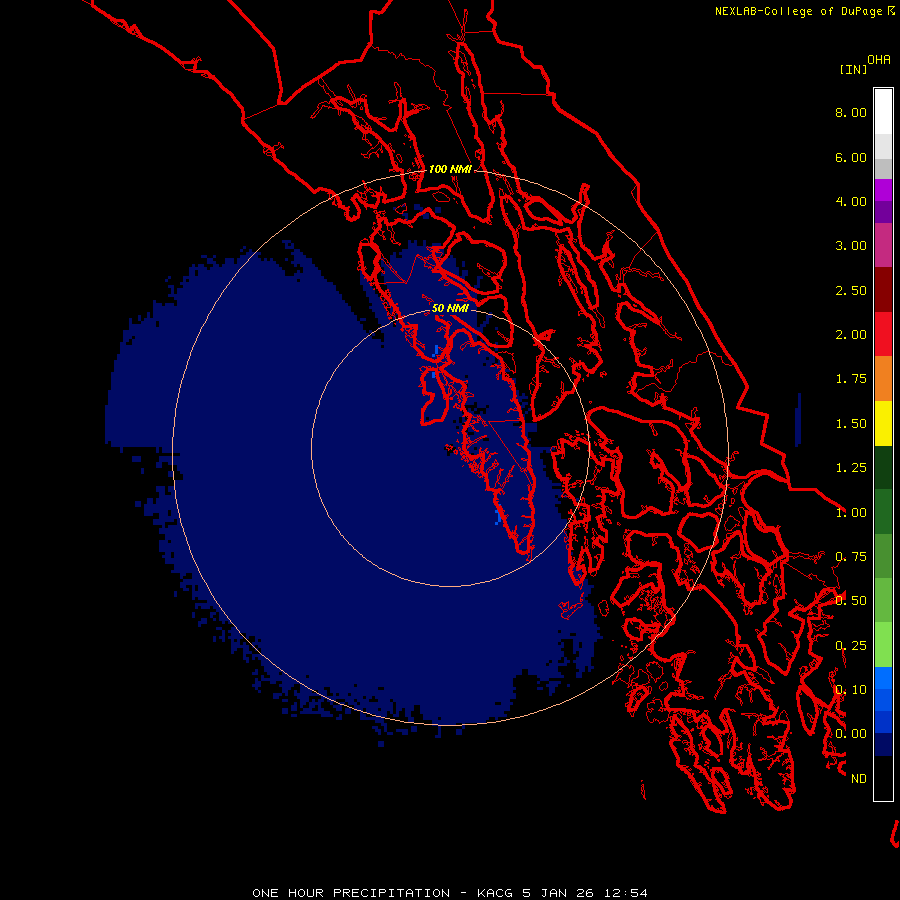Click the 0.75 legend value

click(851, 557)
